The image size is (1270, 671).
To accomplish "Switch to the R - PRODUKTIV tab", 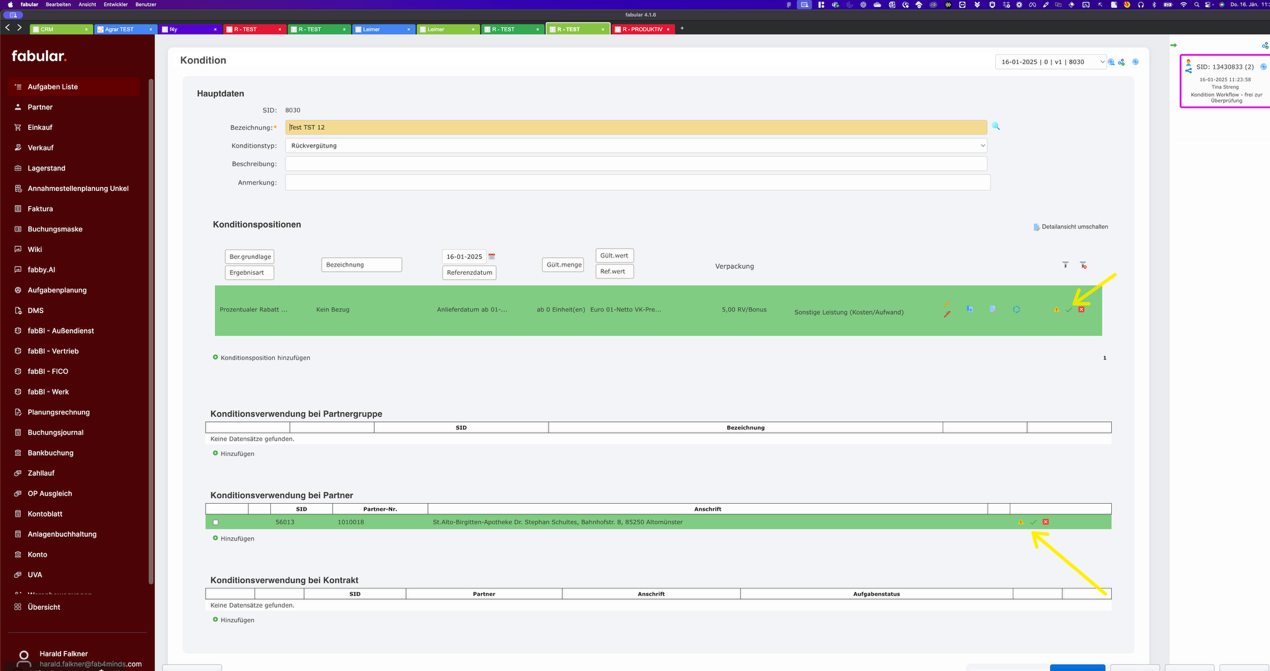I will tap(643, 29).
